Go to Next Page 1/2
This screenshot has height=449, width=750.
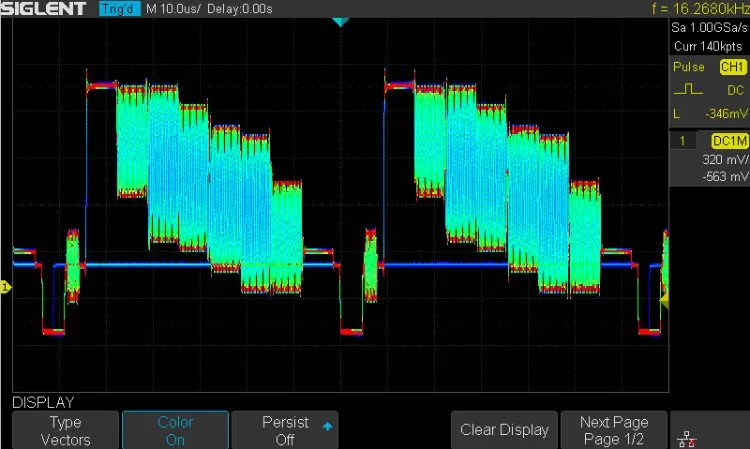pos(614,431)
